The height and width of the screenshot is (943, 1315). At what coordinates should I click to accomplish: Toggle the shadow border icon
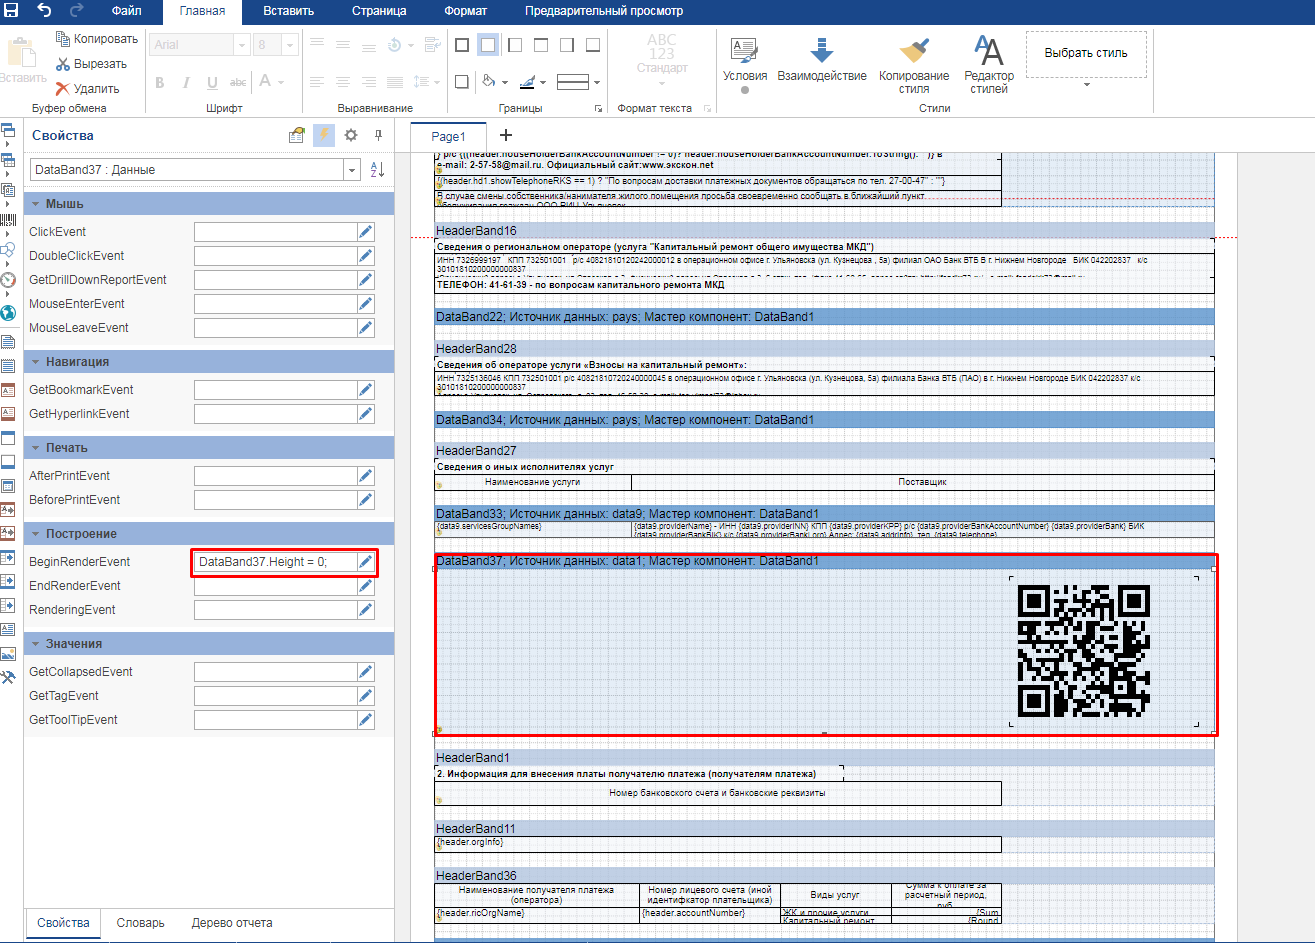pos(462,82)
